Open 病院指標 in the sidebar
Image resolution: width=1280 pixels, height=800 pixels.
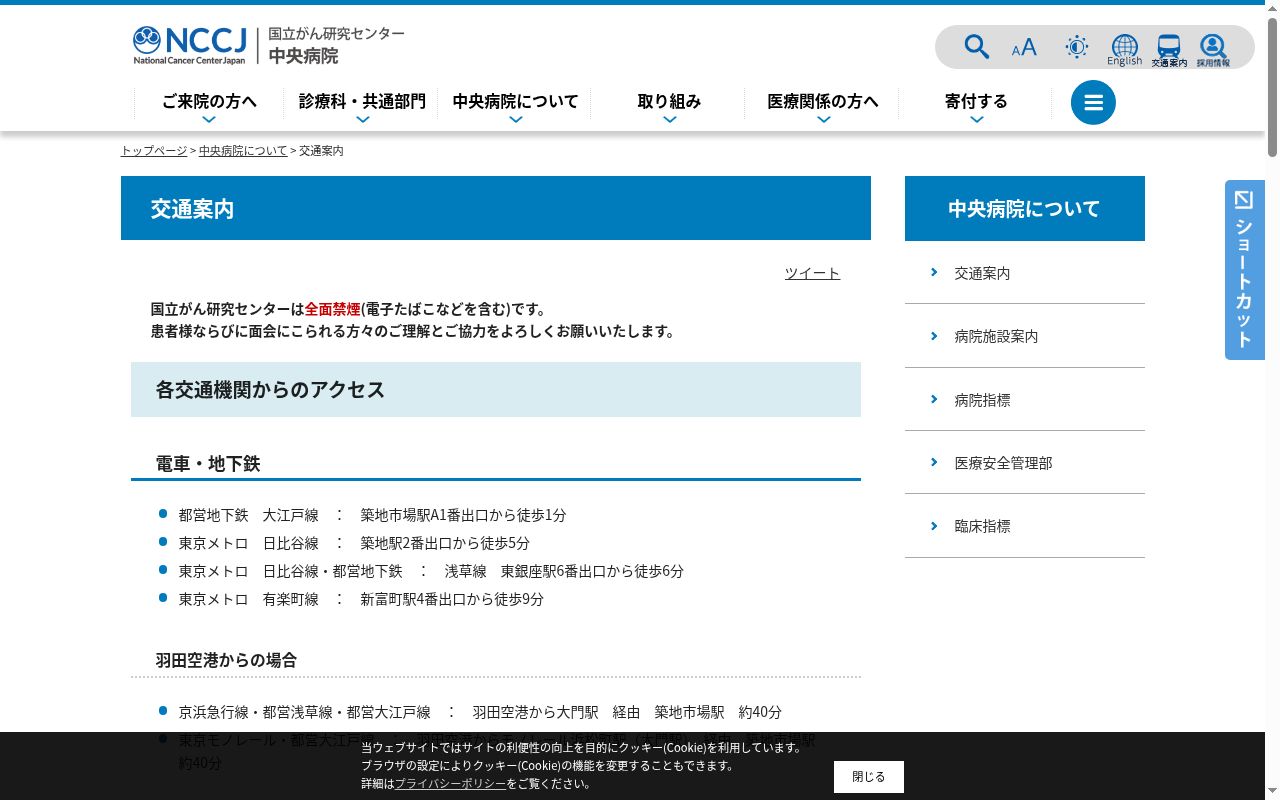(x=1025, y=399)
